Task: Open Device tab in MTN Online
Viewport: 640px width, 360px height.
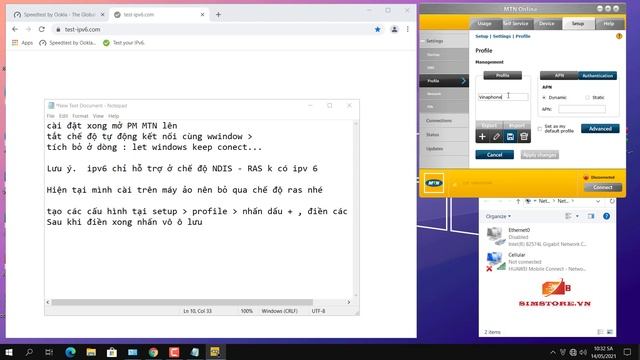Action: (x=547, y=24)
